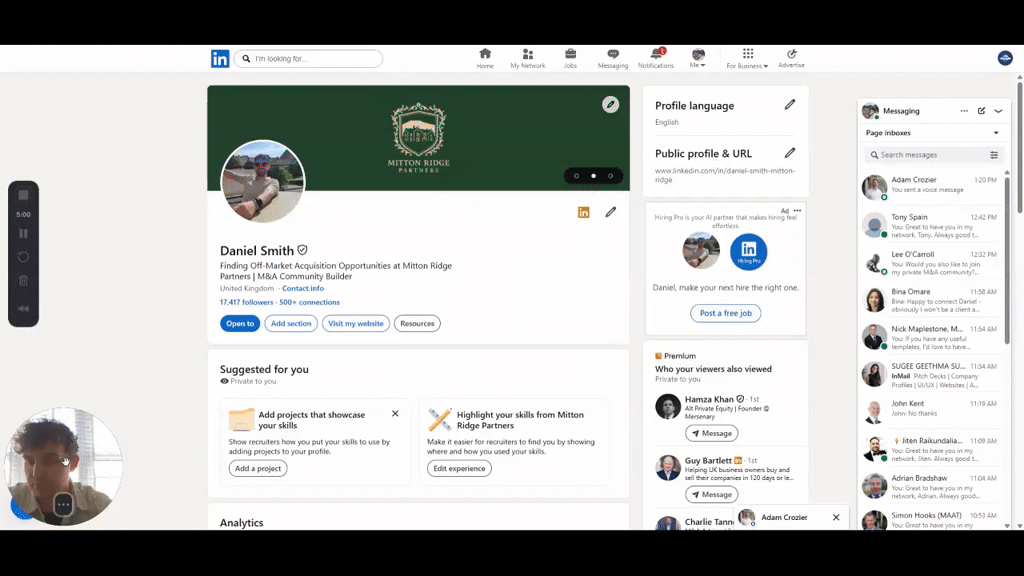Delete the recording with trash icon
The height and width of the screenshot is (576, 1024).
(24, 281)
